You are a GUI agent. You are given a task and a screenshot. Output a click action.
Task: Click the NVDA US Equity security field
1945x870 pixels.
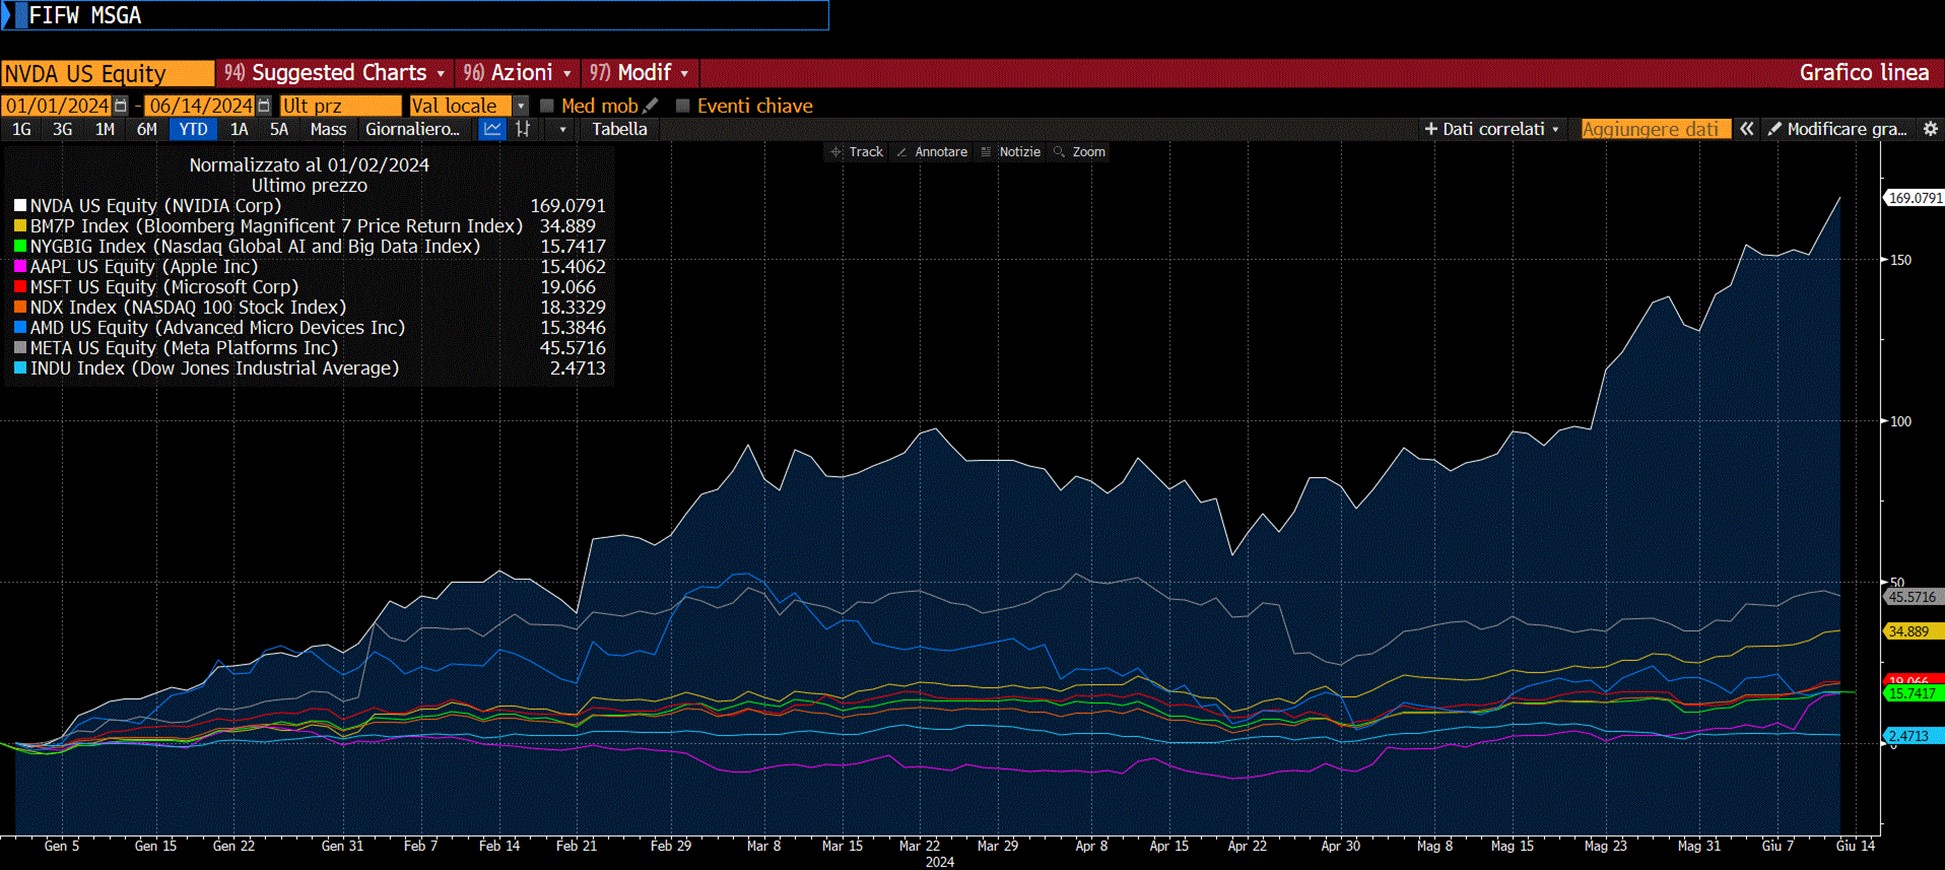[x=108, y=74]
